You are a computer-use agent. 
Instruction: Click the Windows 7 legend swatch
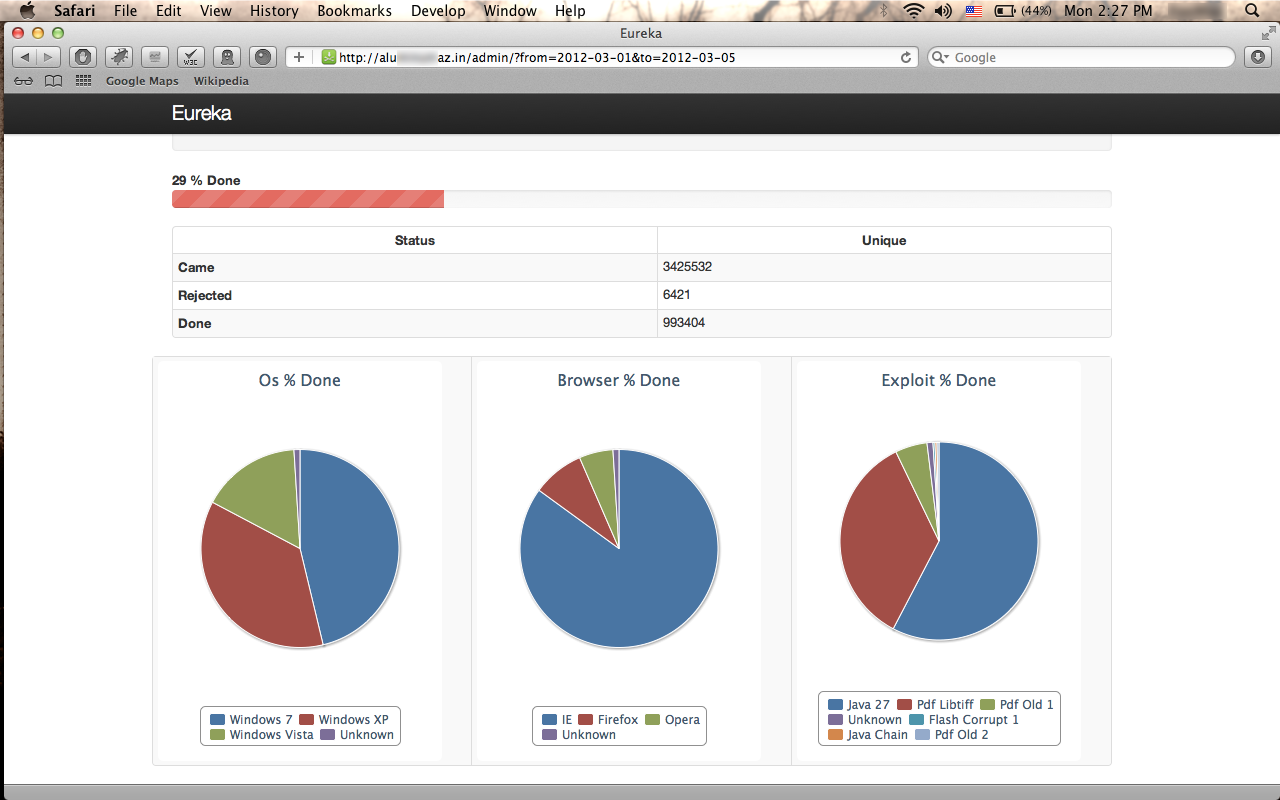coord(217,719)
